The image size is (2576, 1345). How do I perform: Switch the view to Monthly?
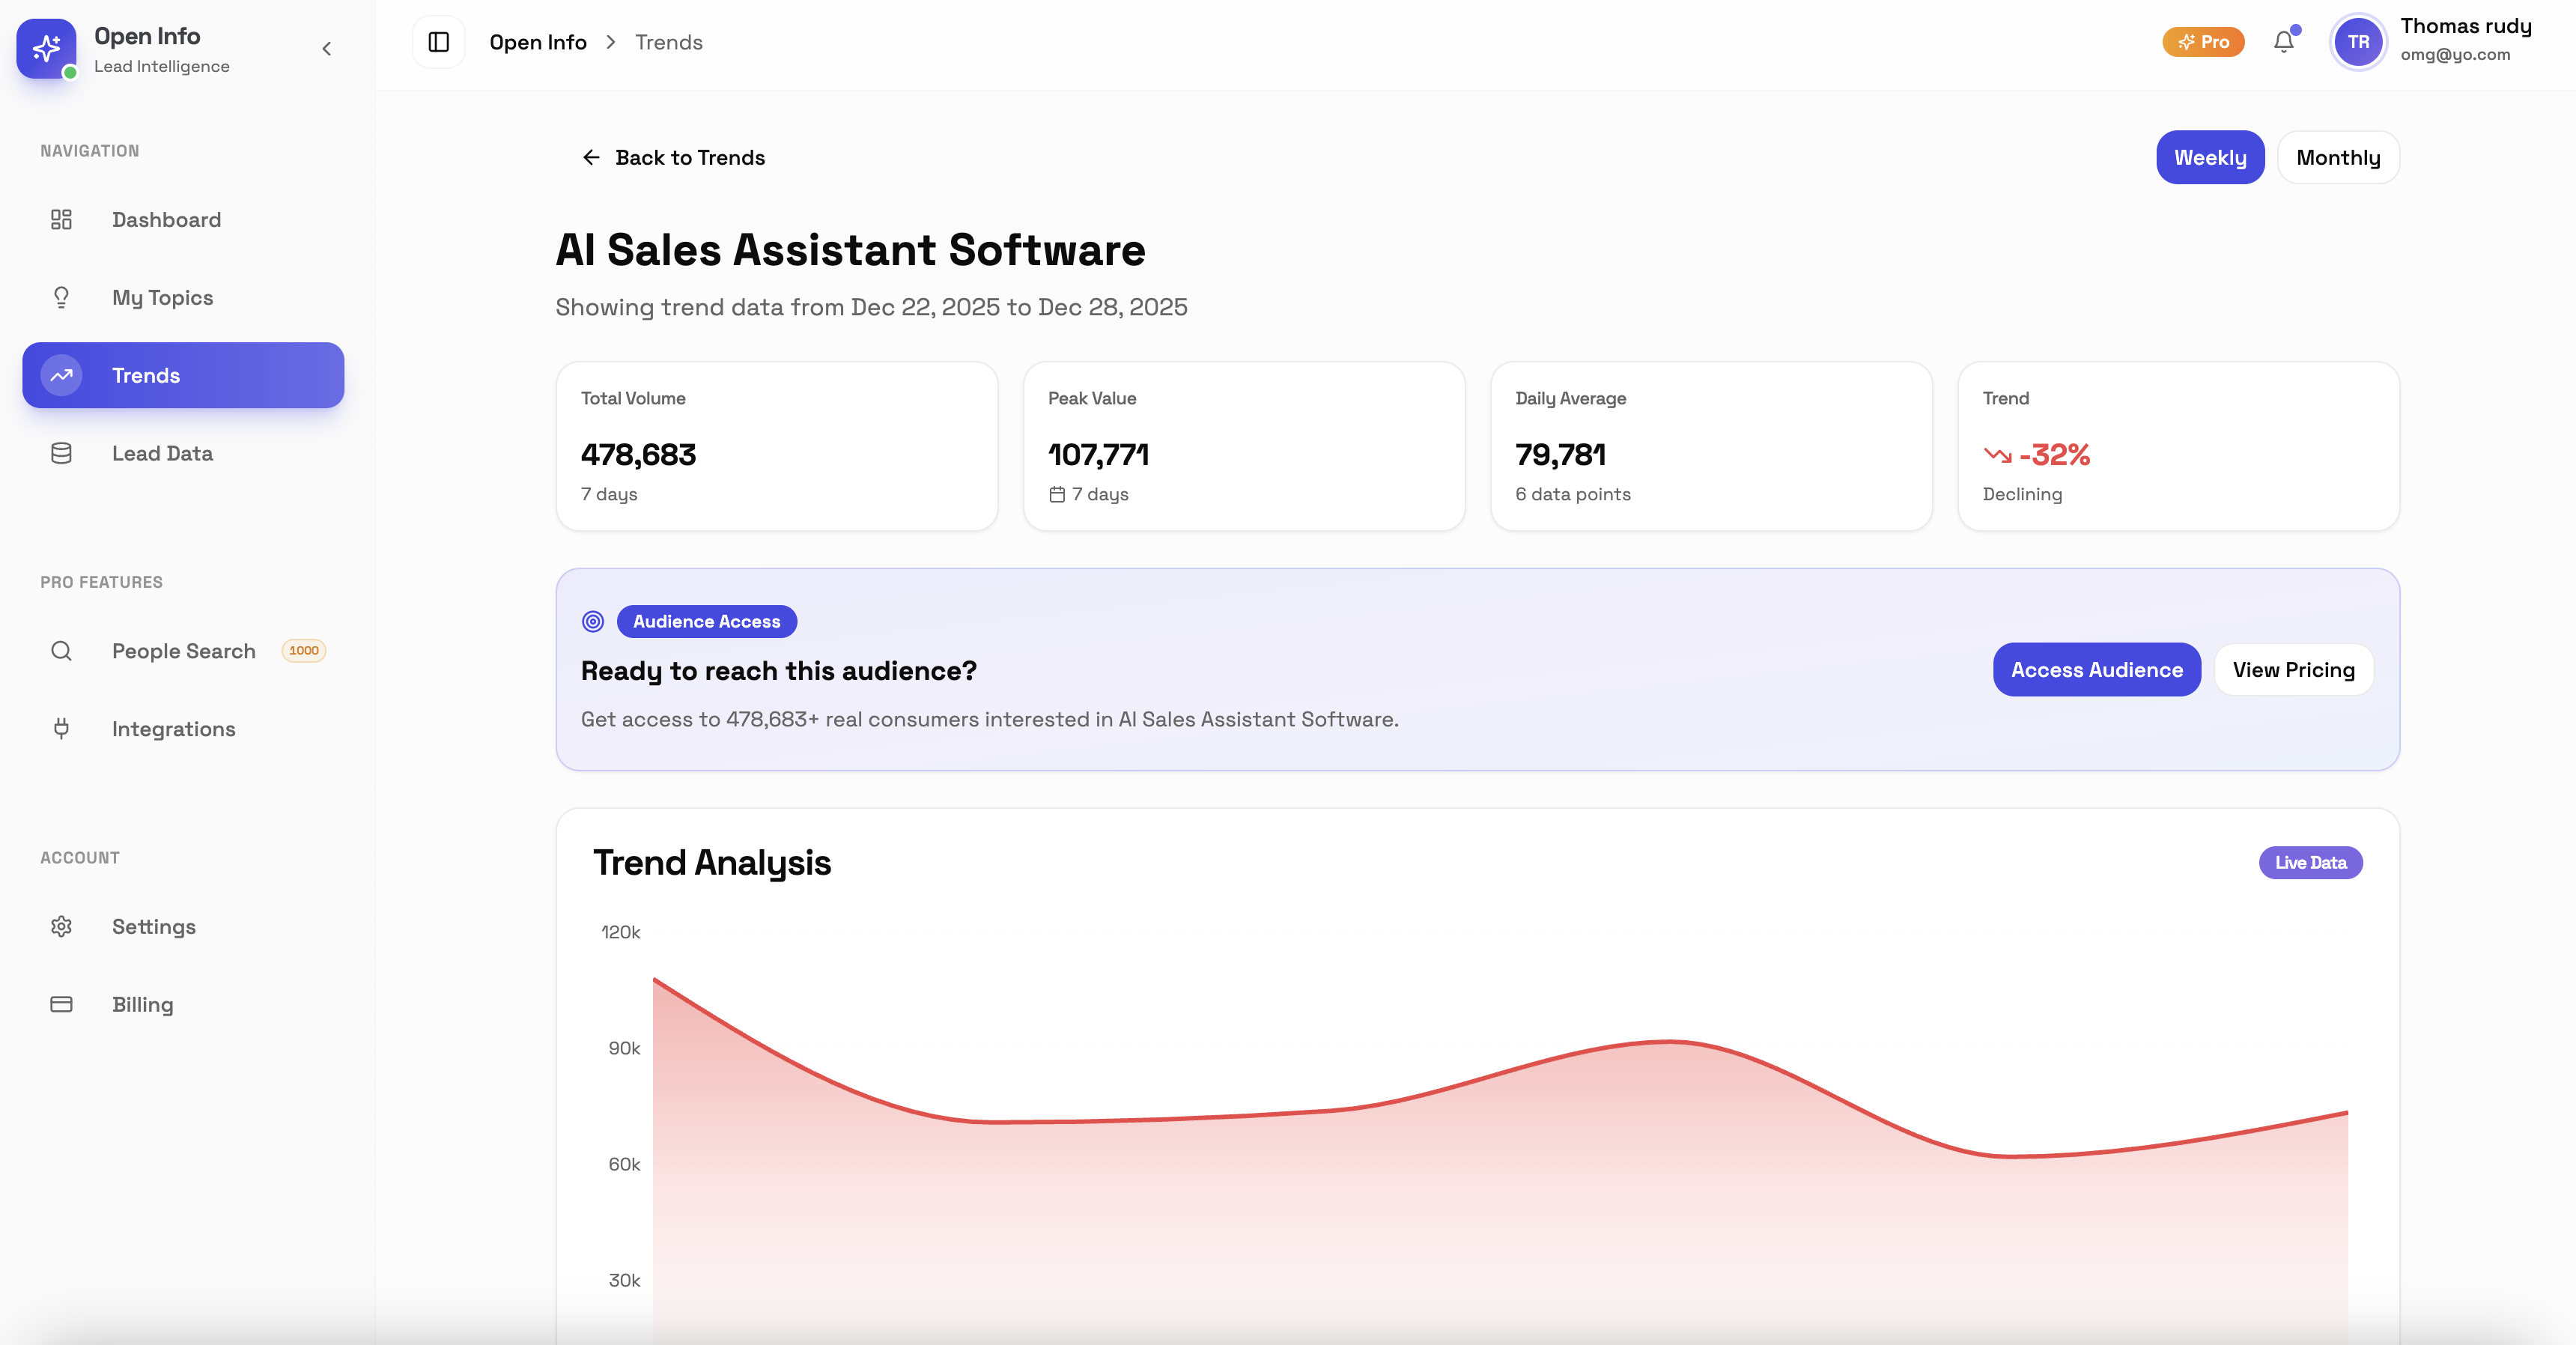tap(2337, 157)
